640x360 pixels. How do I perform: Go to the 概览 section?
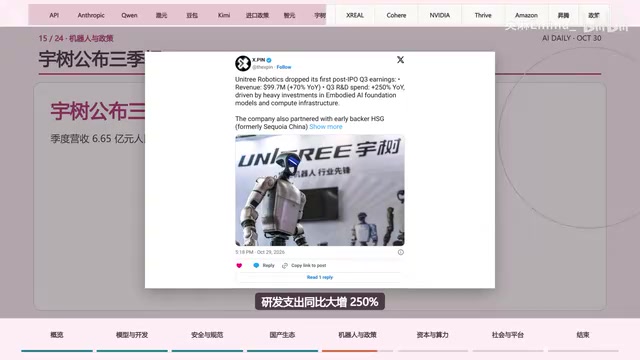click(57, 335)
